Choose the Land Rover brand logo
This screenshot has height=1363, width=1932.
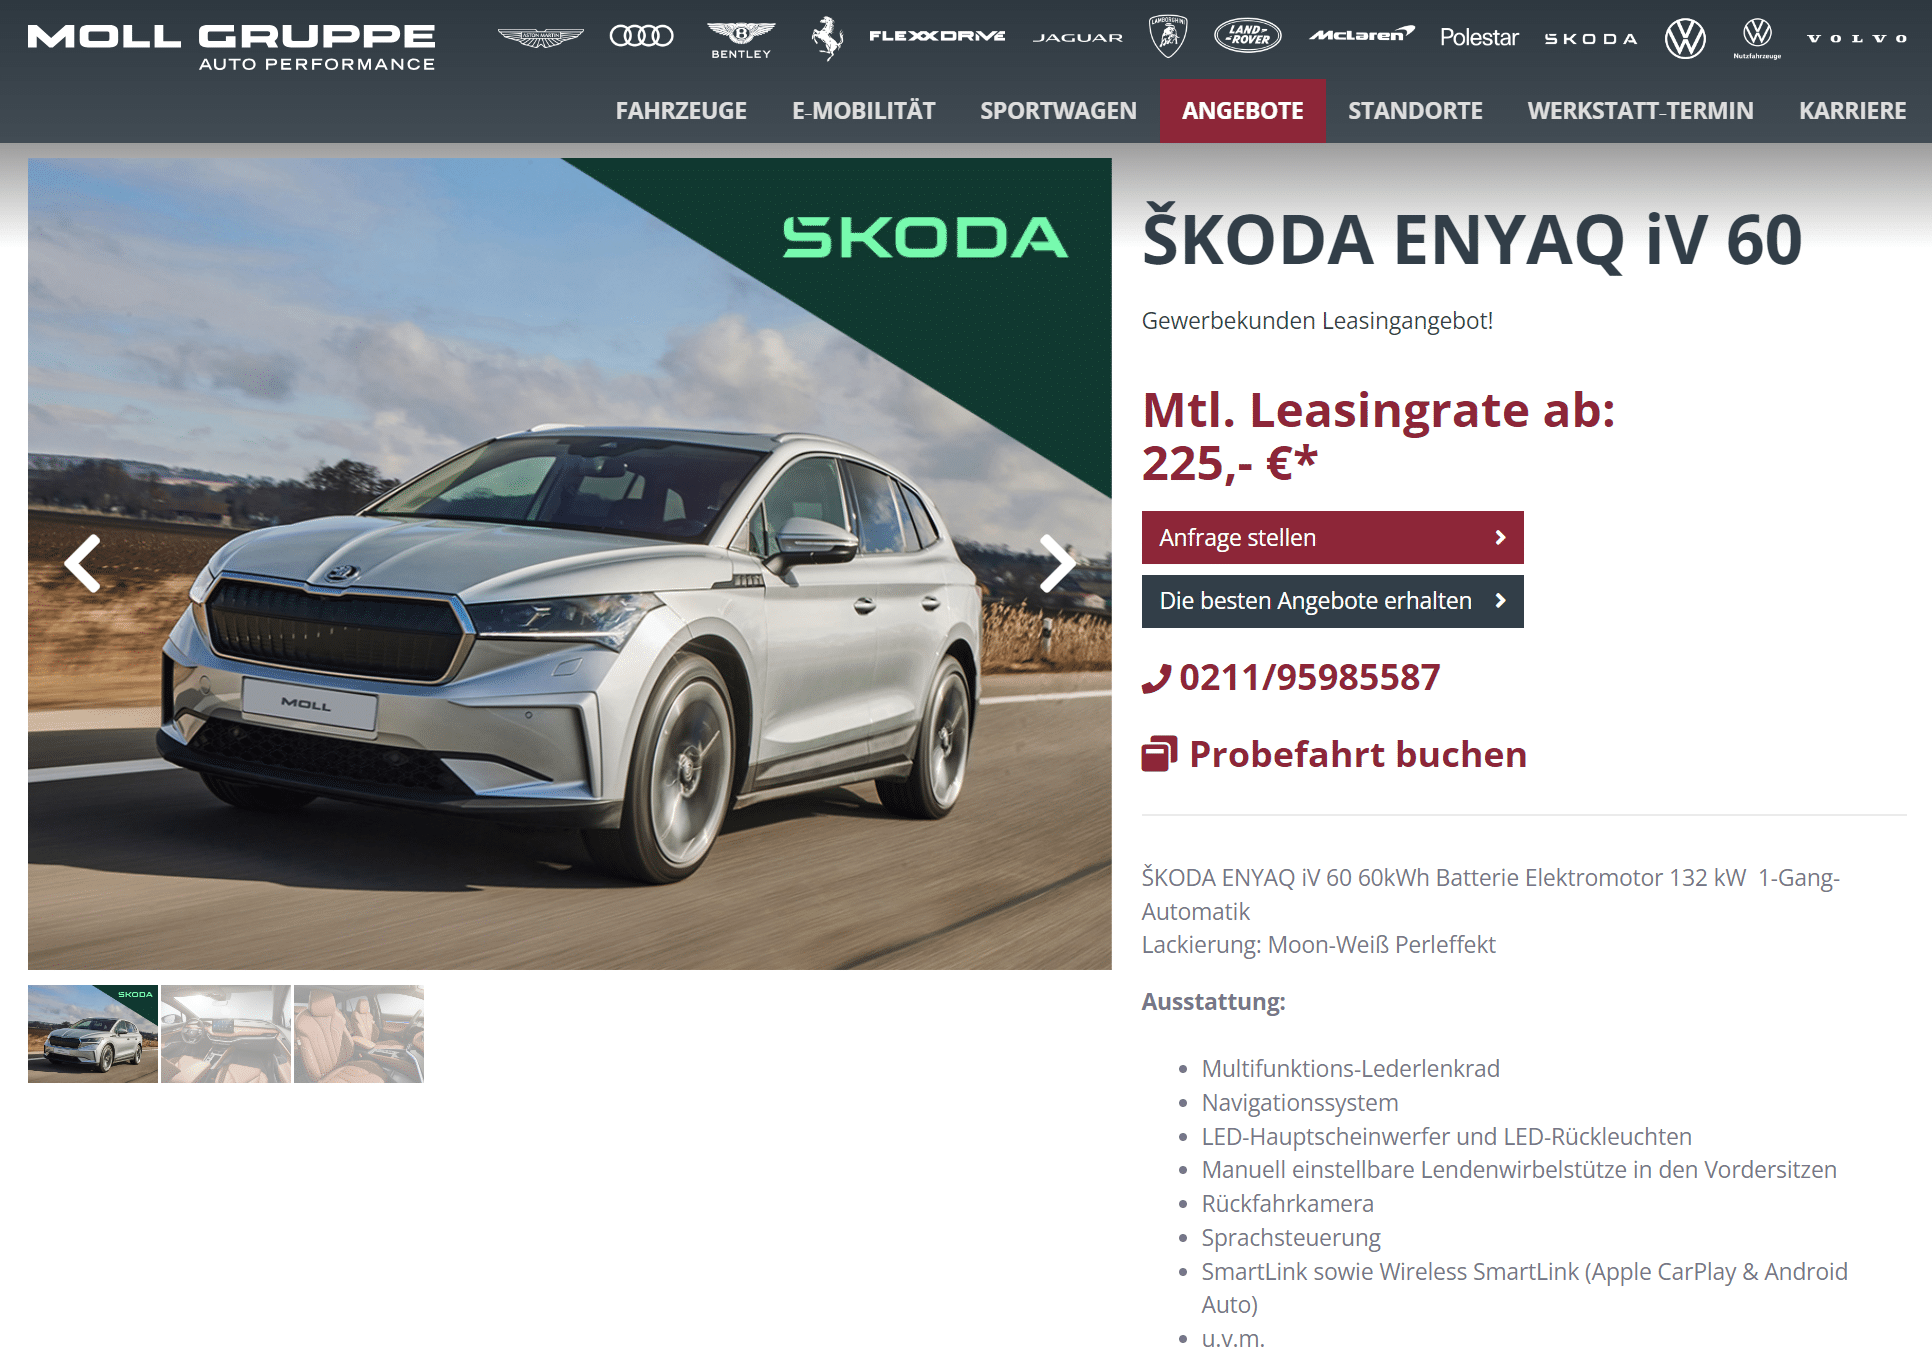(x=1247, y=35)
